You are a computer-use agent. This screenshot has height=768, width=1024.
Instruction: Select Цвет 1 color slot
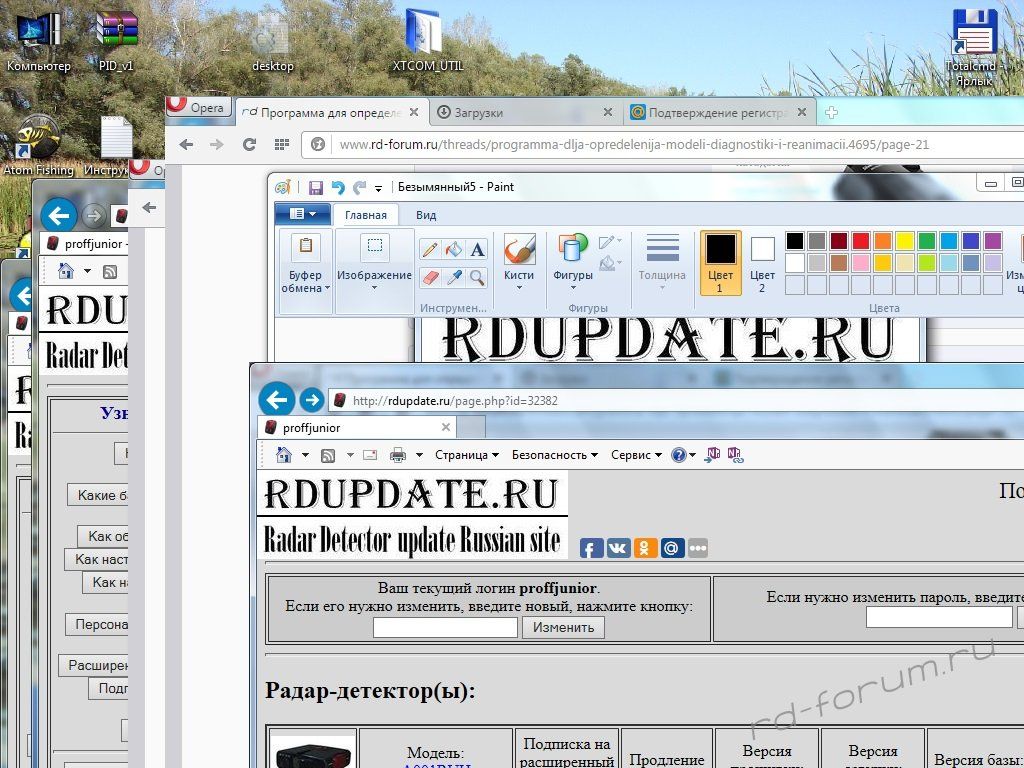pos(720,262)
